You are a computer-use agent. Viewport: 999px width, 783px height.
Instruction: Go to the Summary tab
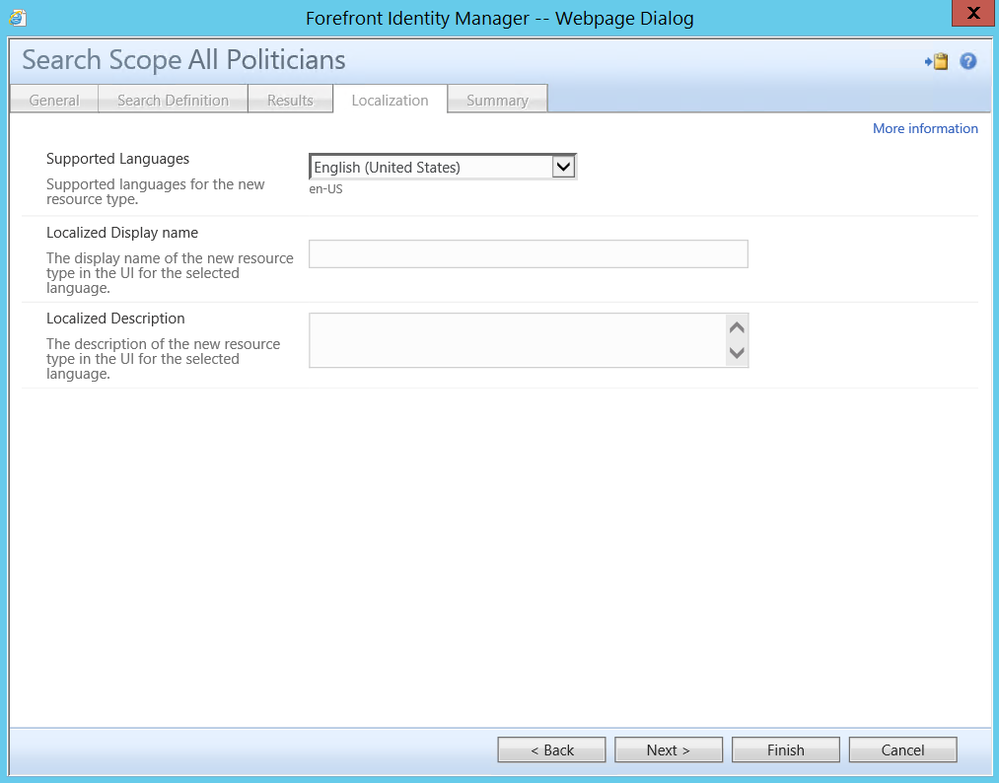[497, 100]
